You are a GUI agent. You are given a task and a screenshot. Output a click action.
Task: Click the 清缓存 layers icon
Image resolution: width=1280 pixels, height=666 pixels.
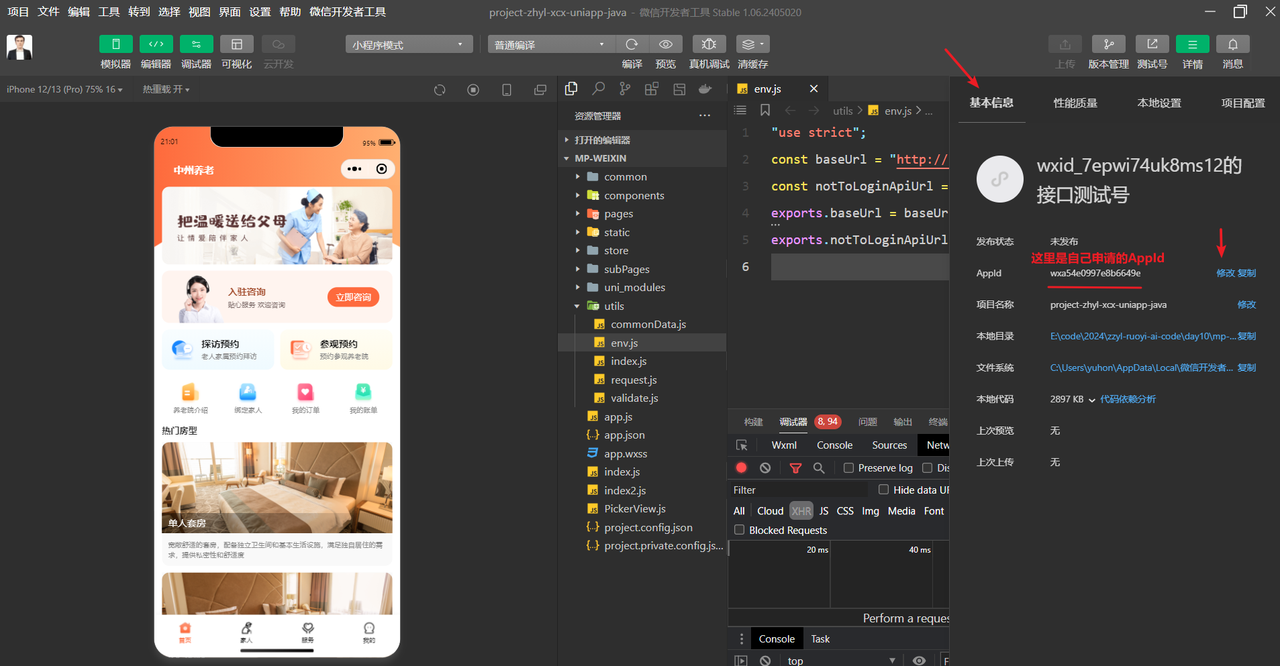752,44
